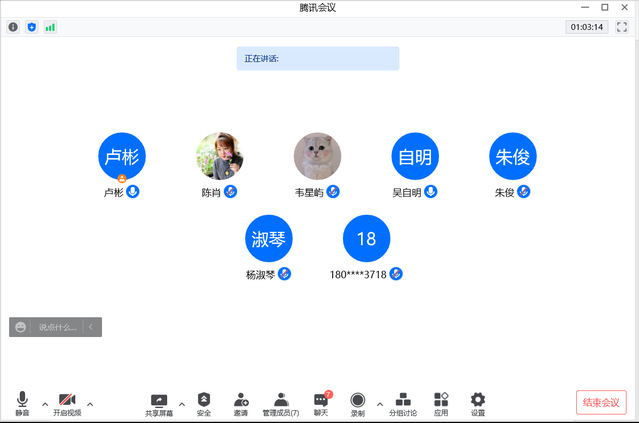Select 韦星屿's cat avatar thumbnail
Image resolution: width=639 pixels, height=423 pixels.
point(317,156)
